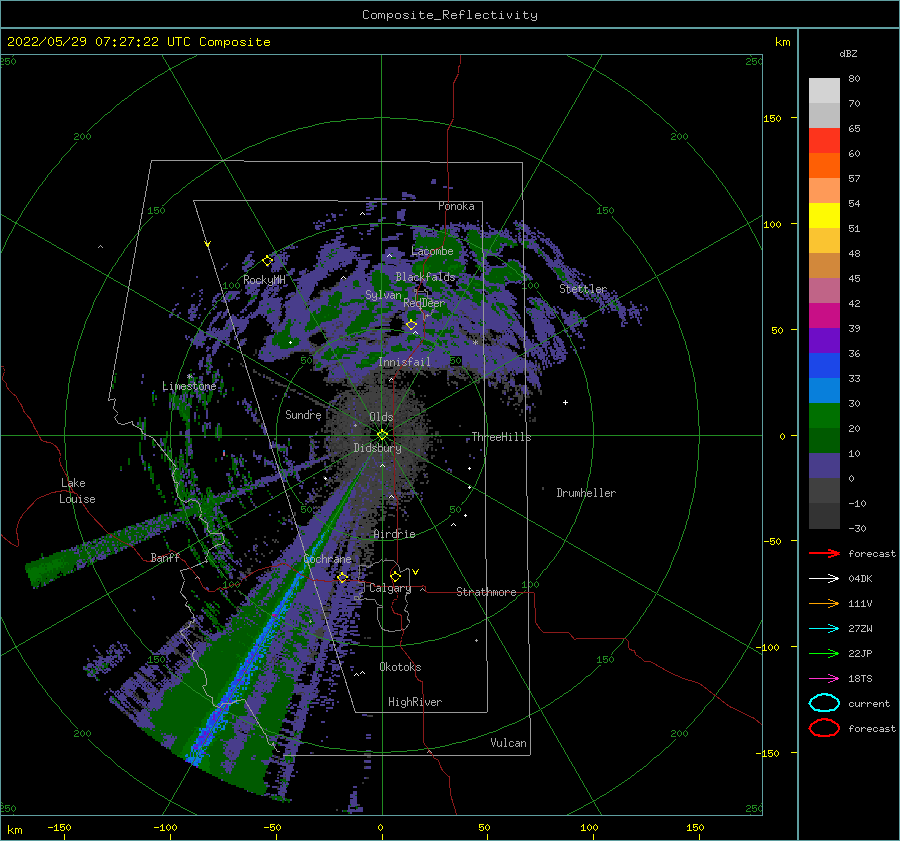Image resolution: width=900 pixels, height=841 pixels.
Task: Click the cyan current ellipse in legend
Action: pyautogui.click(x=824, y=703)
